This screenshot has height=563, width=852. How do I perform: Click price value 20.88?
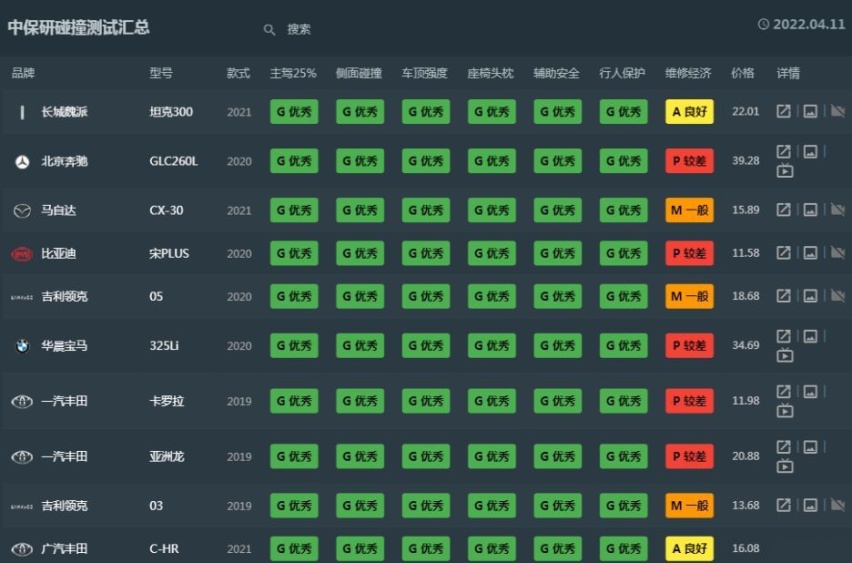point(746,456)
